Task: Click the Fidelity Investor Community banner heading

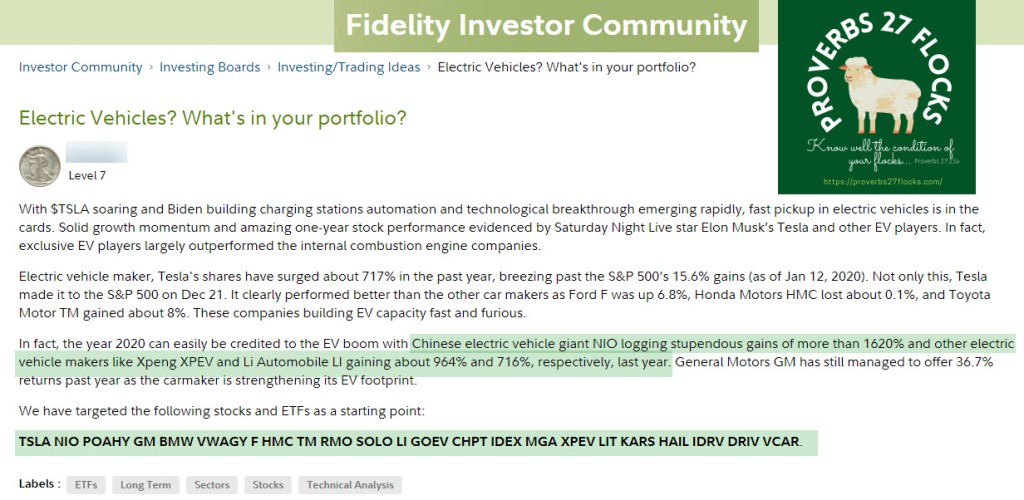Action: pyautogui.click(x=546, y=25)
